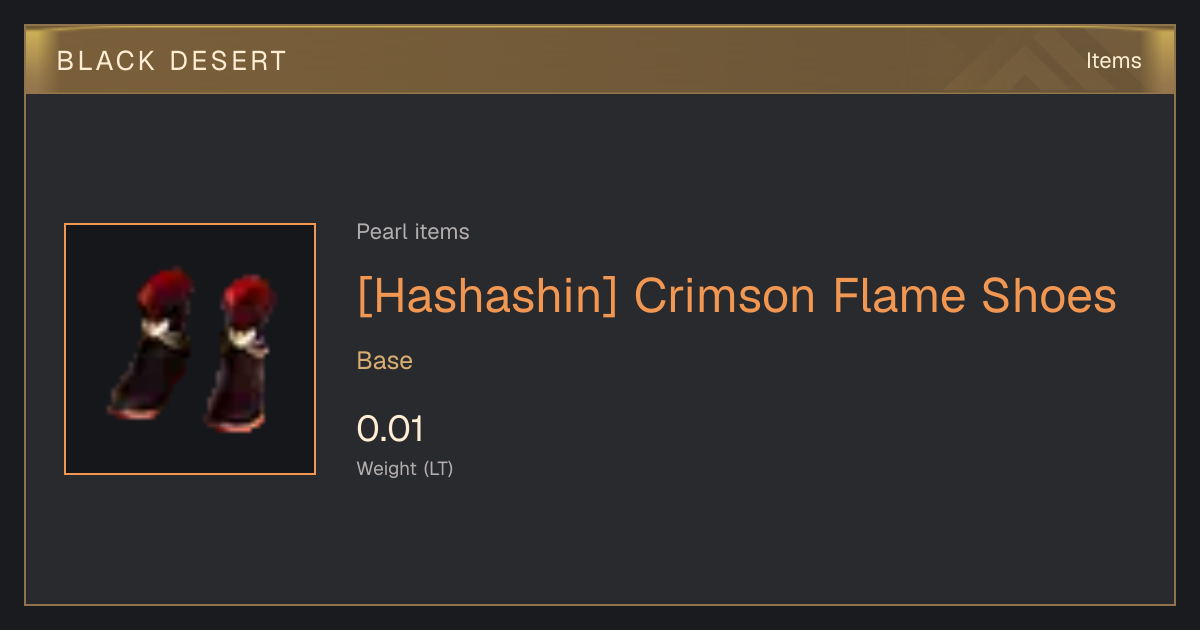
Task: Click the red flame tuft on the right shoe
Action: coord(248,298)
